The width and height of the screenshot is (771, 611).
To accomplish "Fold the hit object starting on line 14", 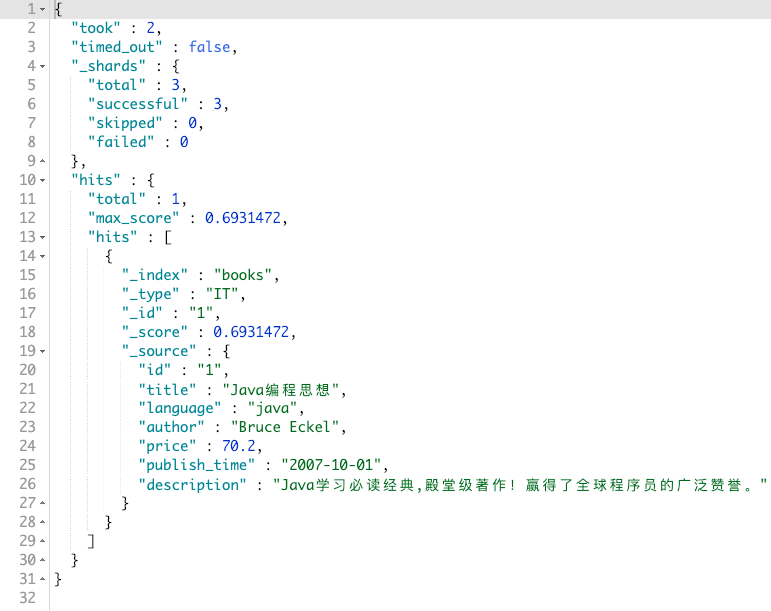I will (43, 257).
